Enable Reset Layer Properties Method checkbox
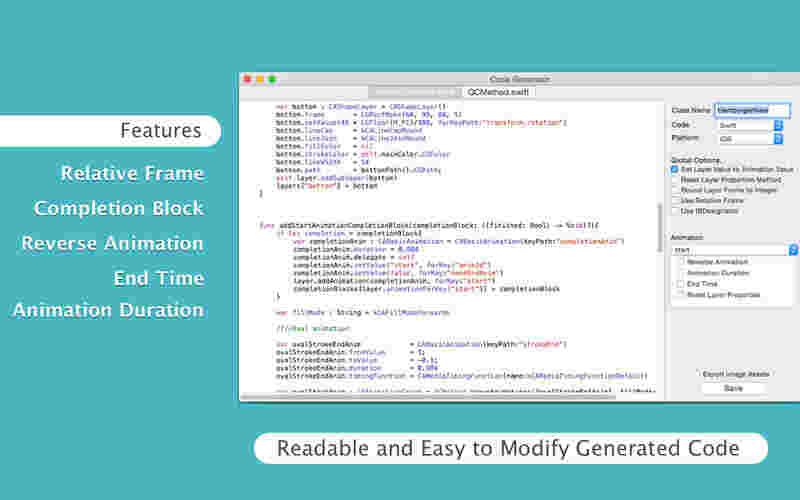 click(674, 180)
